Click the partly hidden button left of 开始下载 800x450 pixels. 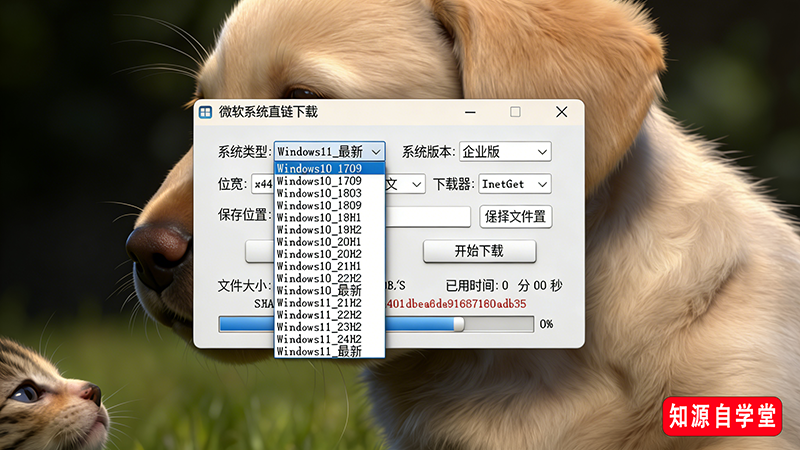click(260, 251)
